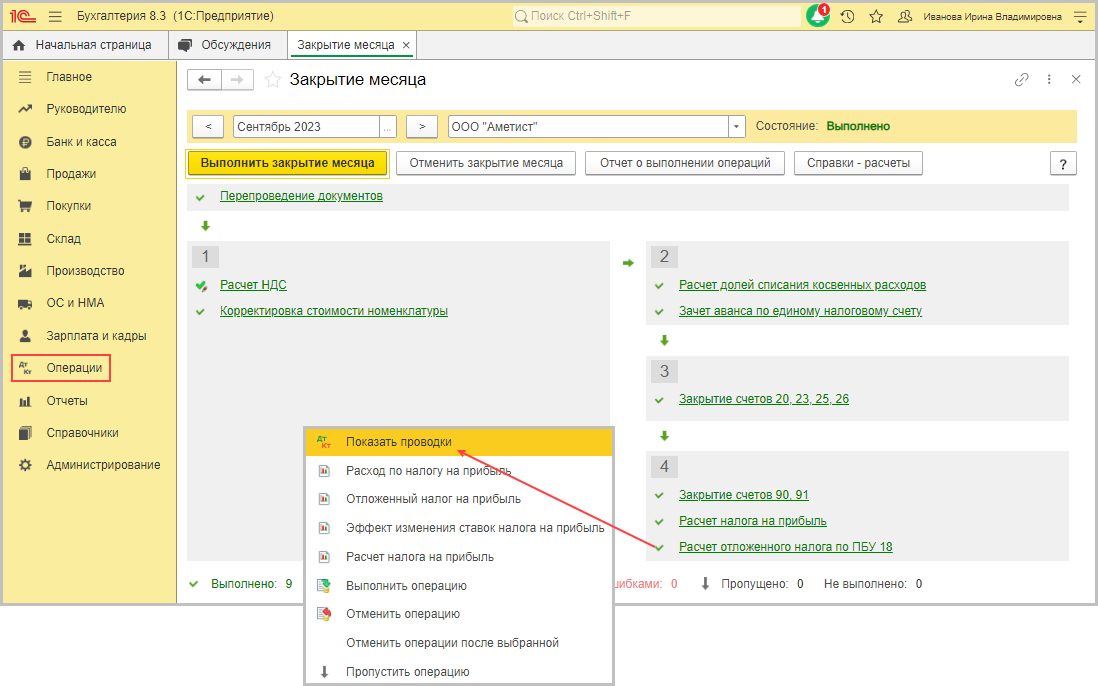Click the copy link icon

point(1021,80)
